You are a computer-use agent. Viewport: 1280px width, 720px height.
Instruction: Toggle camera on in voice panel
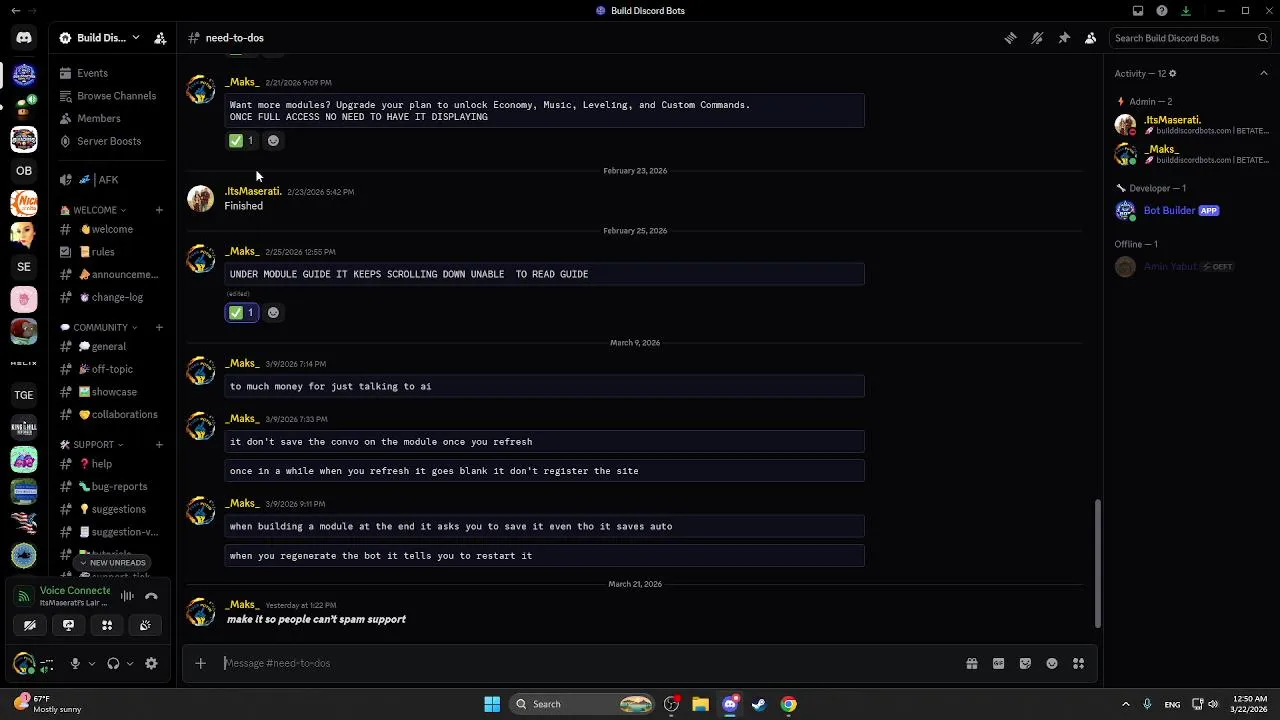click(x=30, y=625)
